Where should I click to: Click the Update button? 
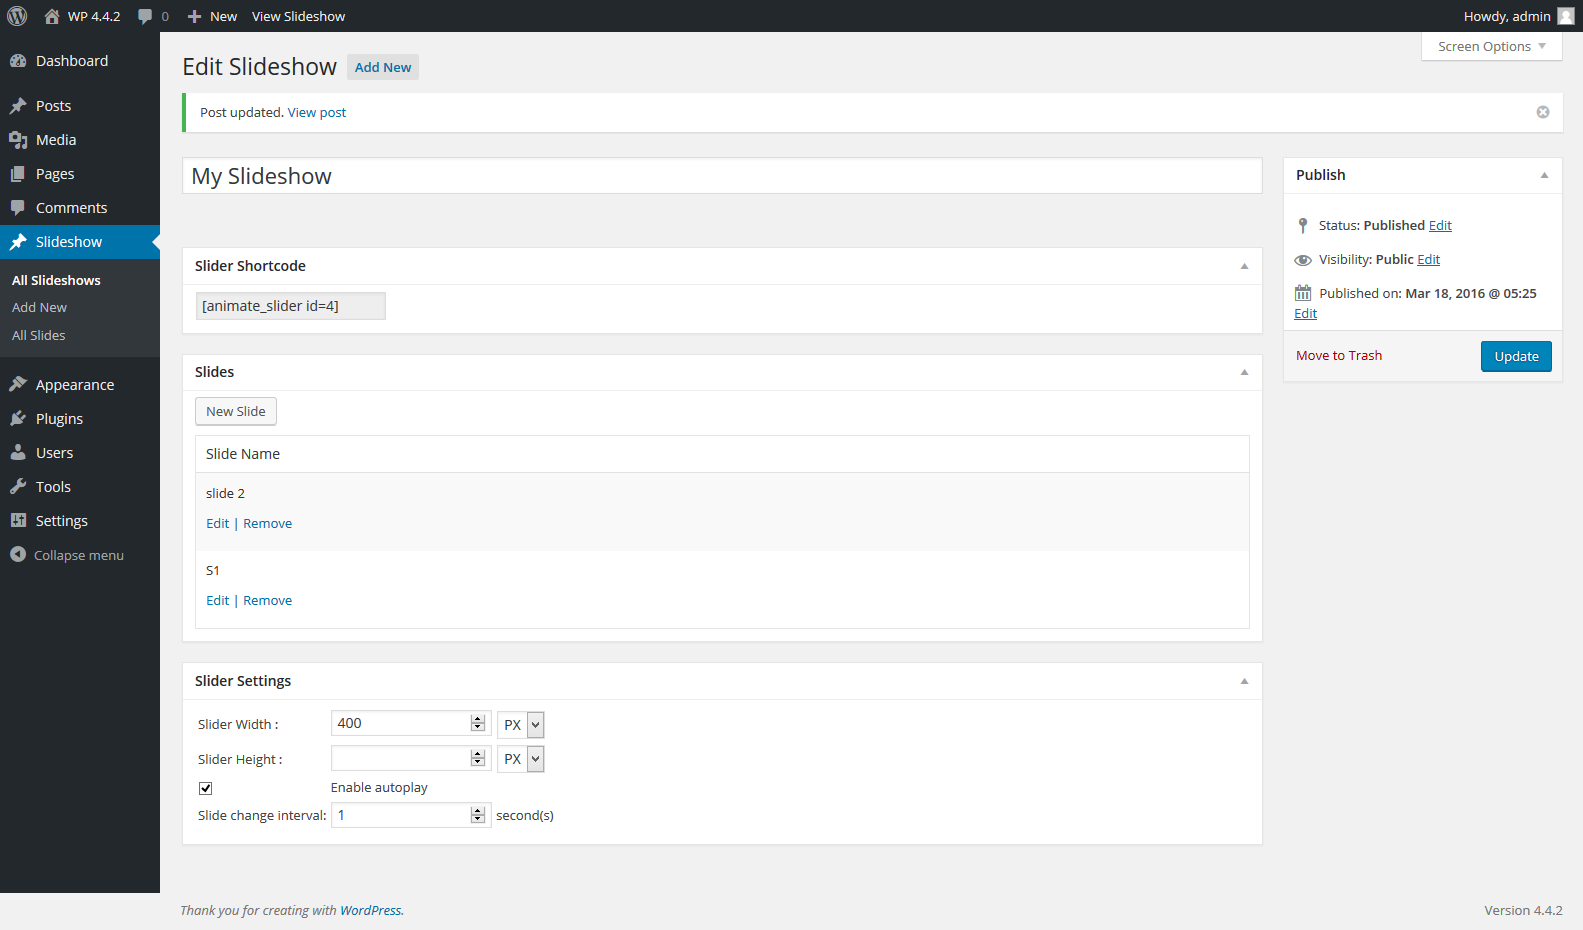coord(1516,356)
